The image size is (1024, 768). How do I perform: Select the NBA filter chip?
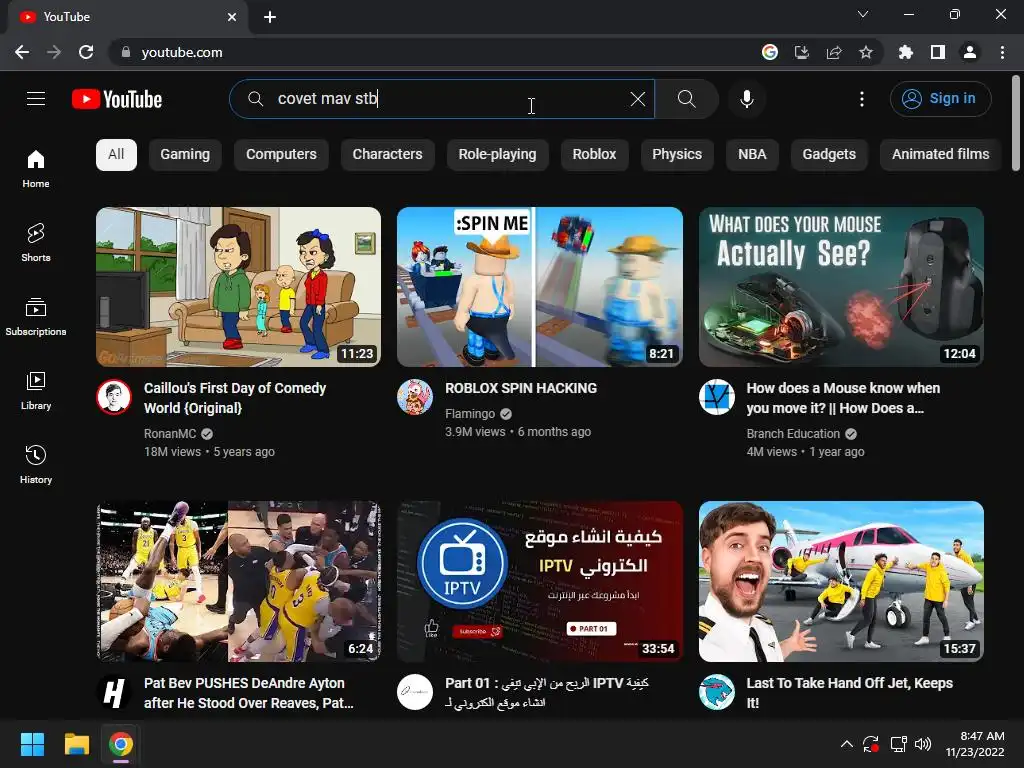[x=752, y=155]
